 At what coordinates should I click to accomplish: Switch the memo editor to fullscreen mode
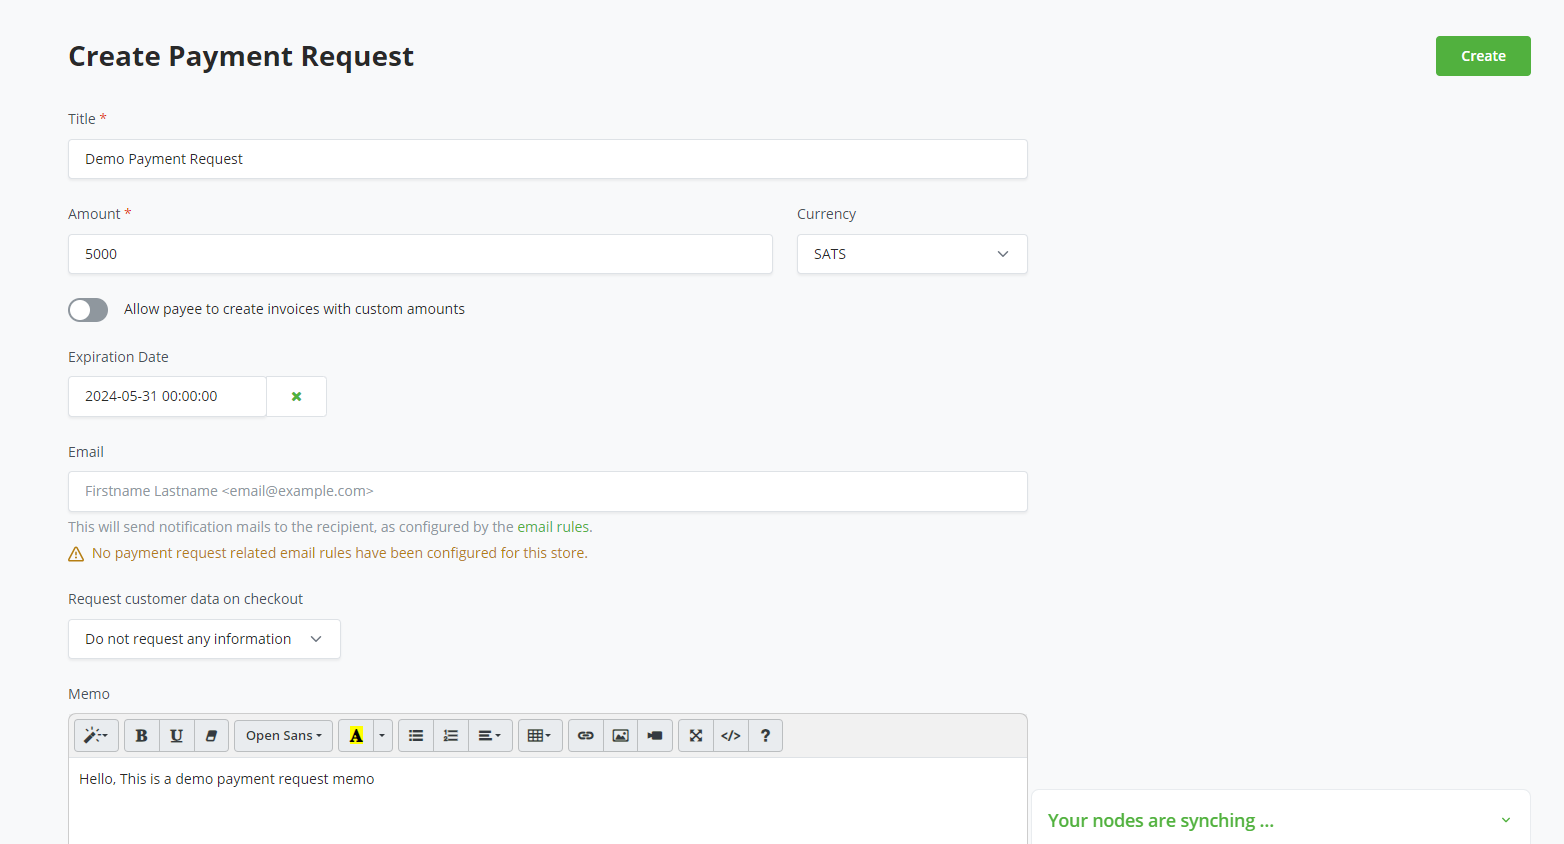coord(695,735)
